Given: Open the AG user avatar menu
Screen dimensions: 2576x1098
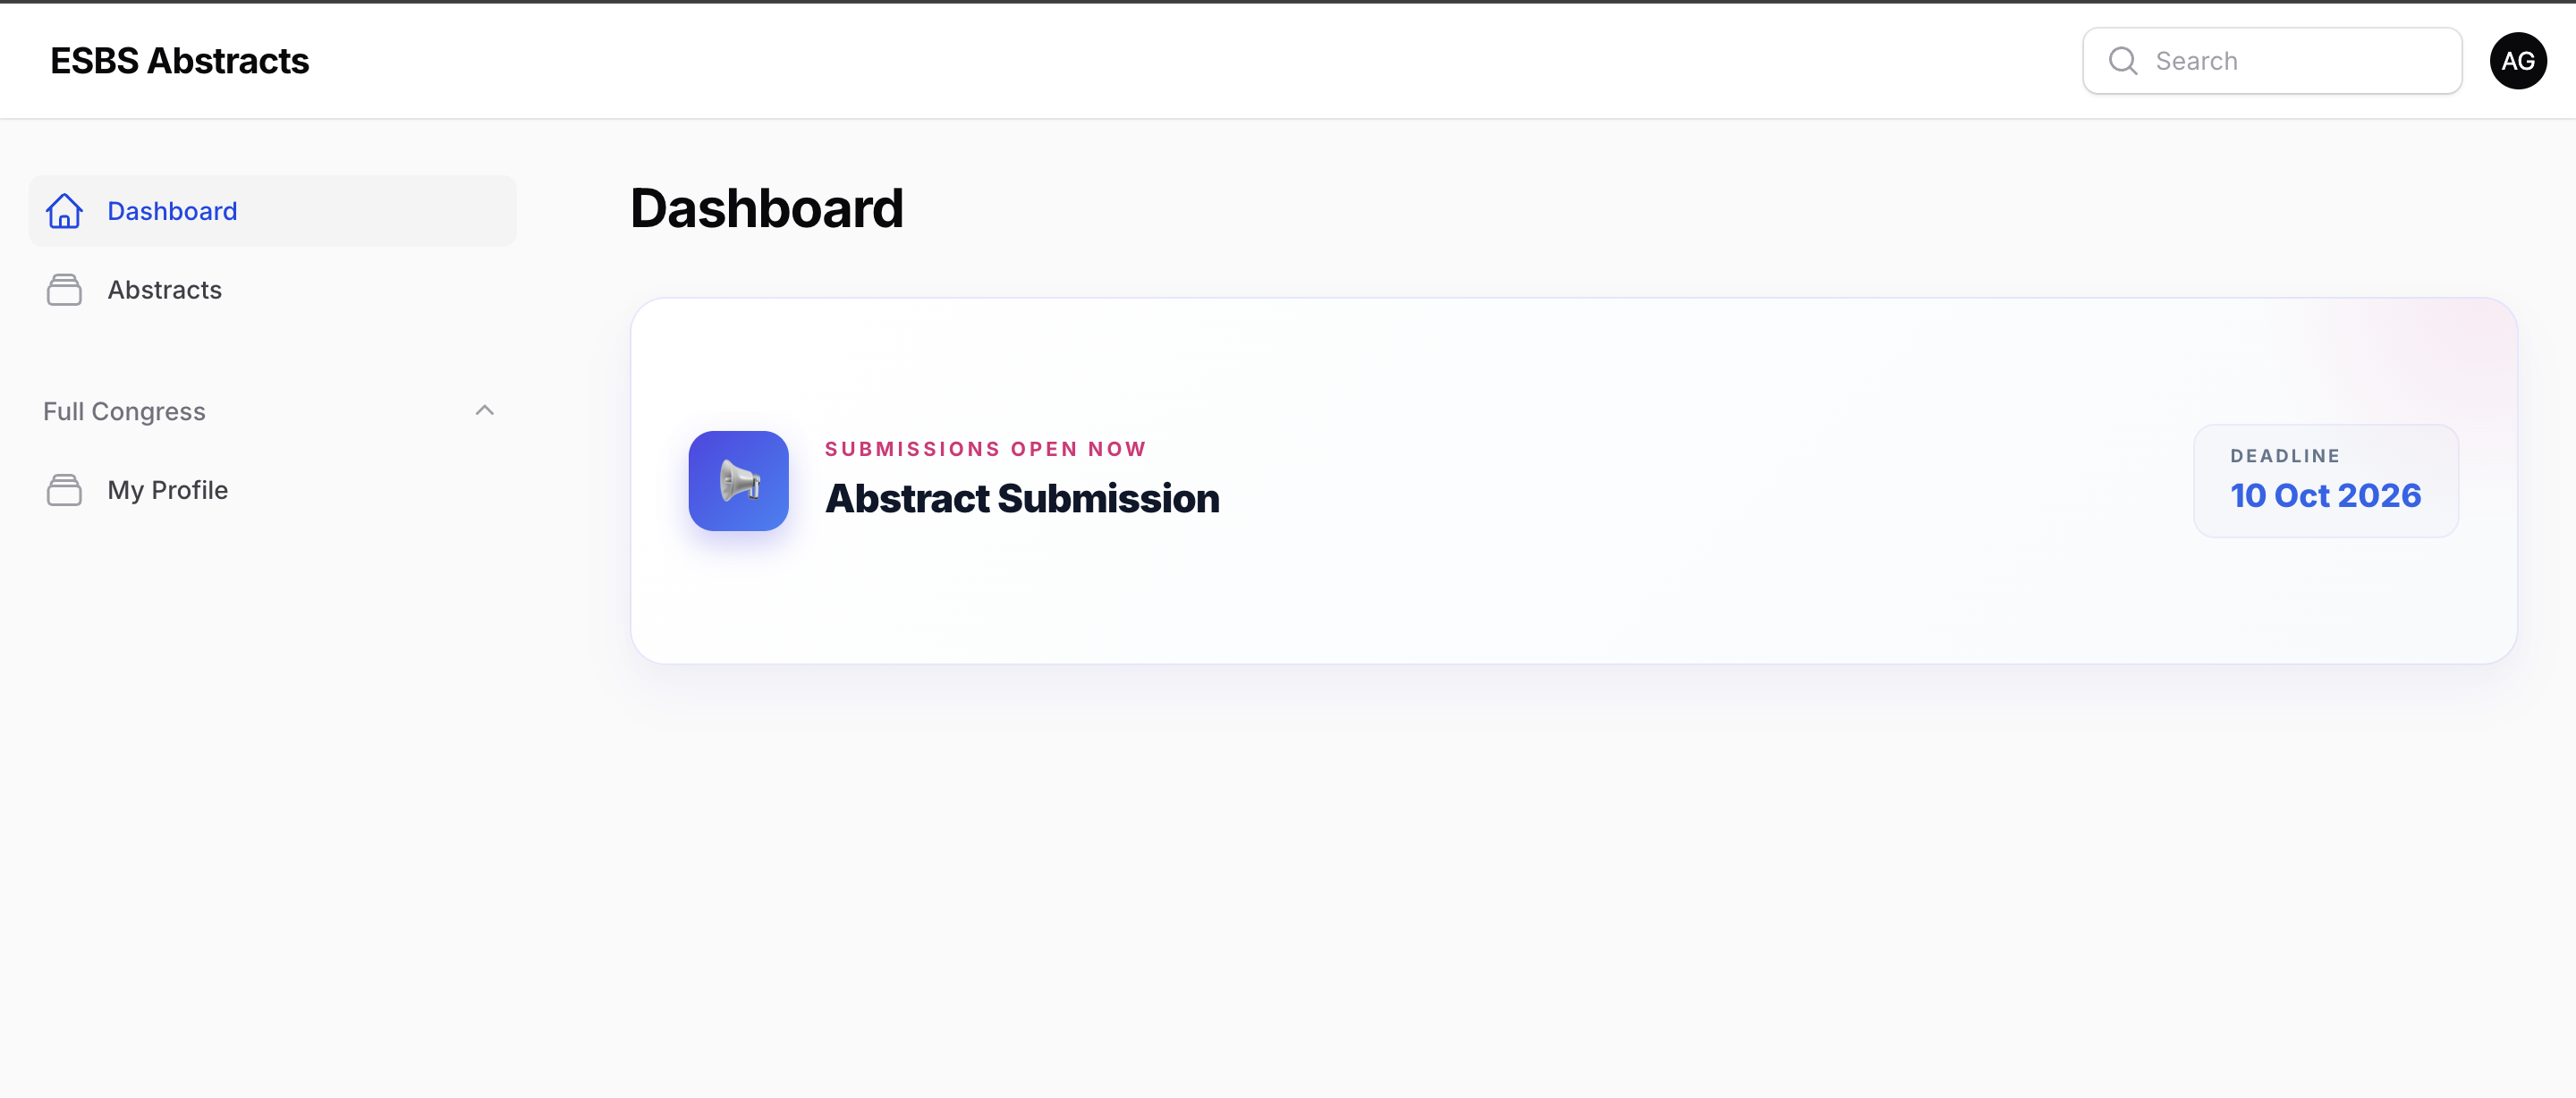Looking at the screenshot, I should click(x=2517, y=61).
